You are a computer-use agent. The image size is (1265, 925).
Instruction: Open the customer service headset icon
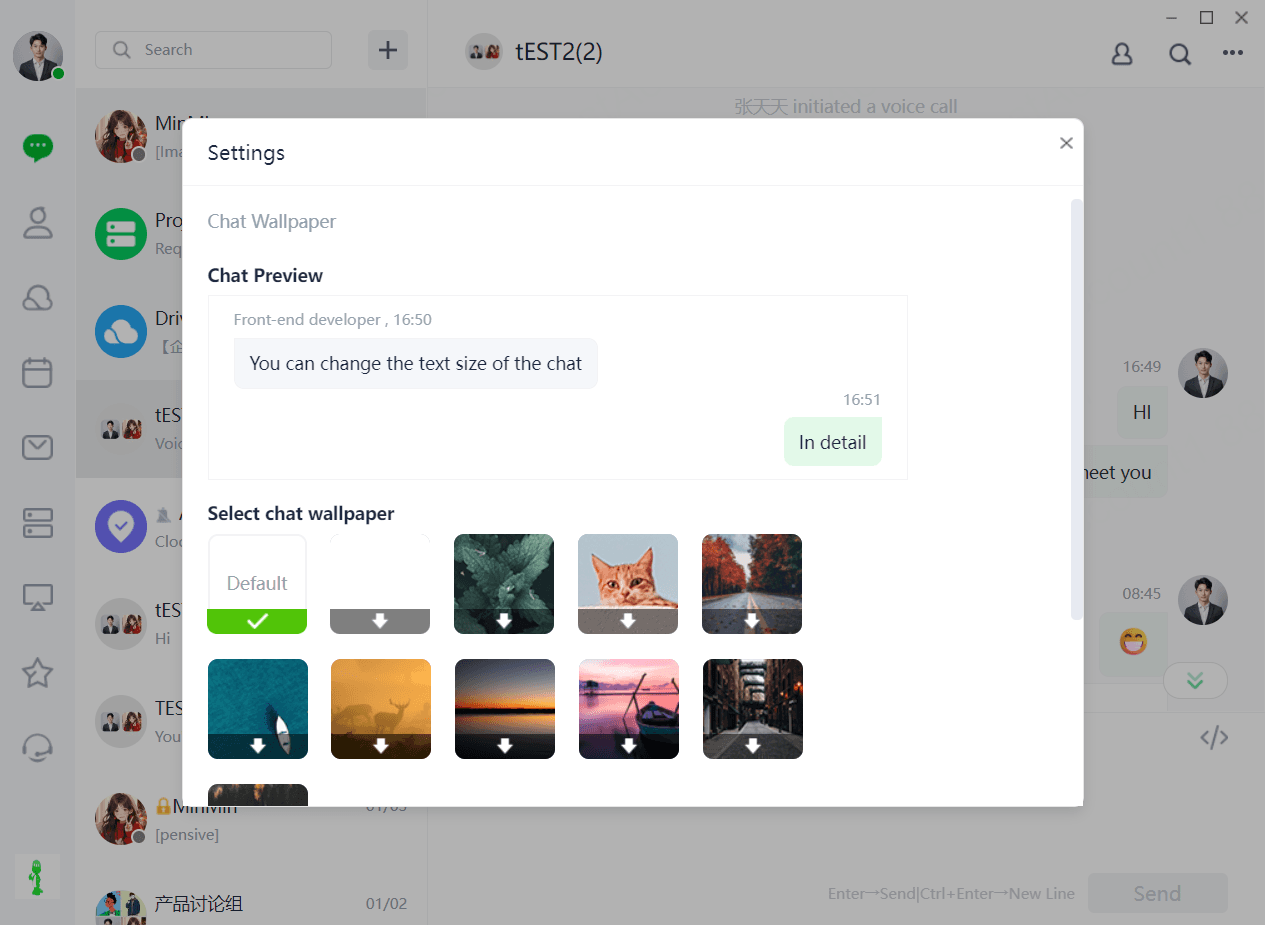[38, 748]
